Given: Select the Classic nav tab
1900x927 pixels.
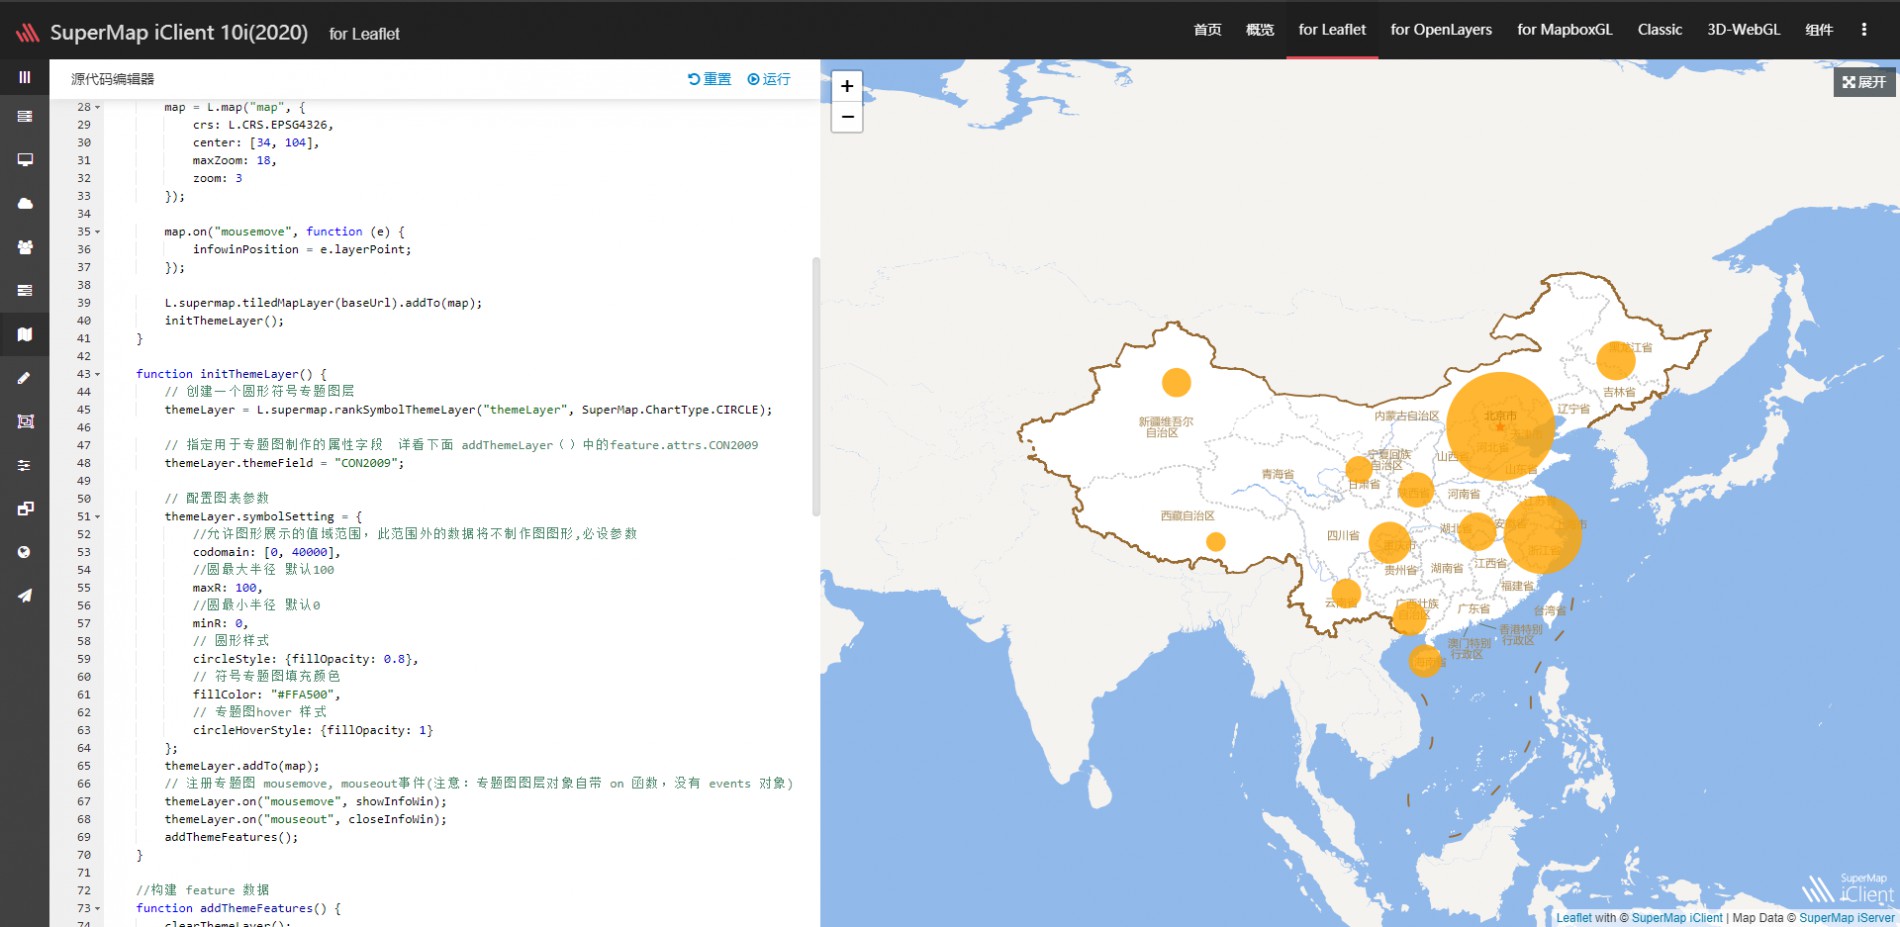Looking at the screenshot, I should [x=1660, y=30].
